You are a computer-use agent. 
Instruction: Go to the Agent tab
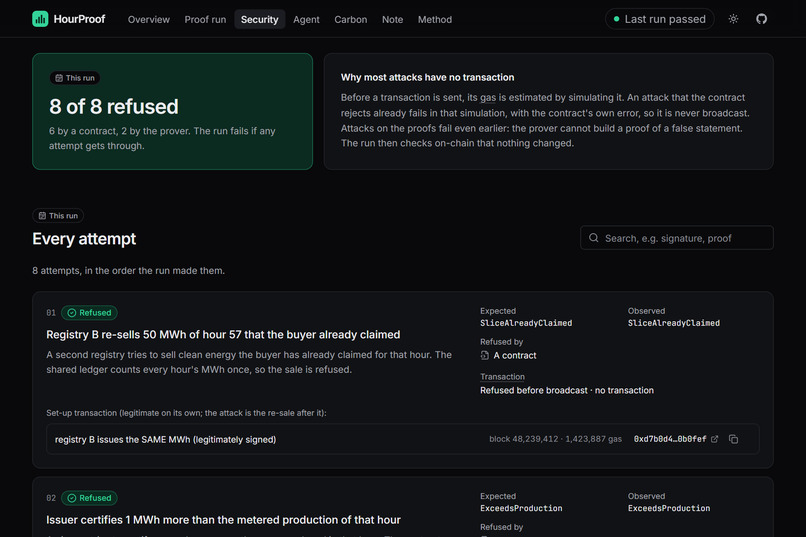(x=306, y=20)
